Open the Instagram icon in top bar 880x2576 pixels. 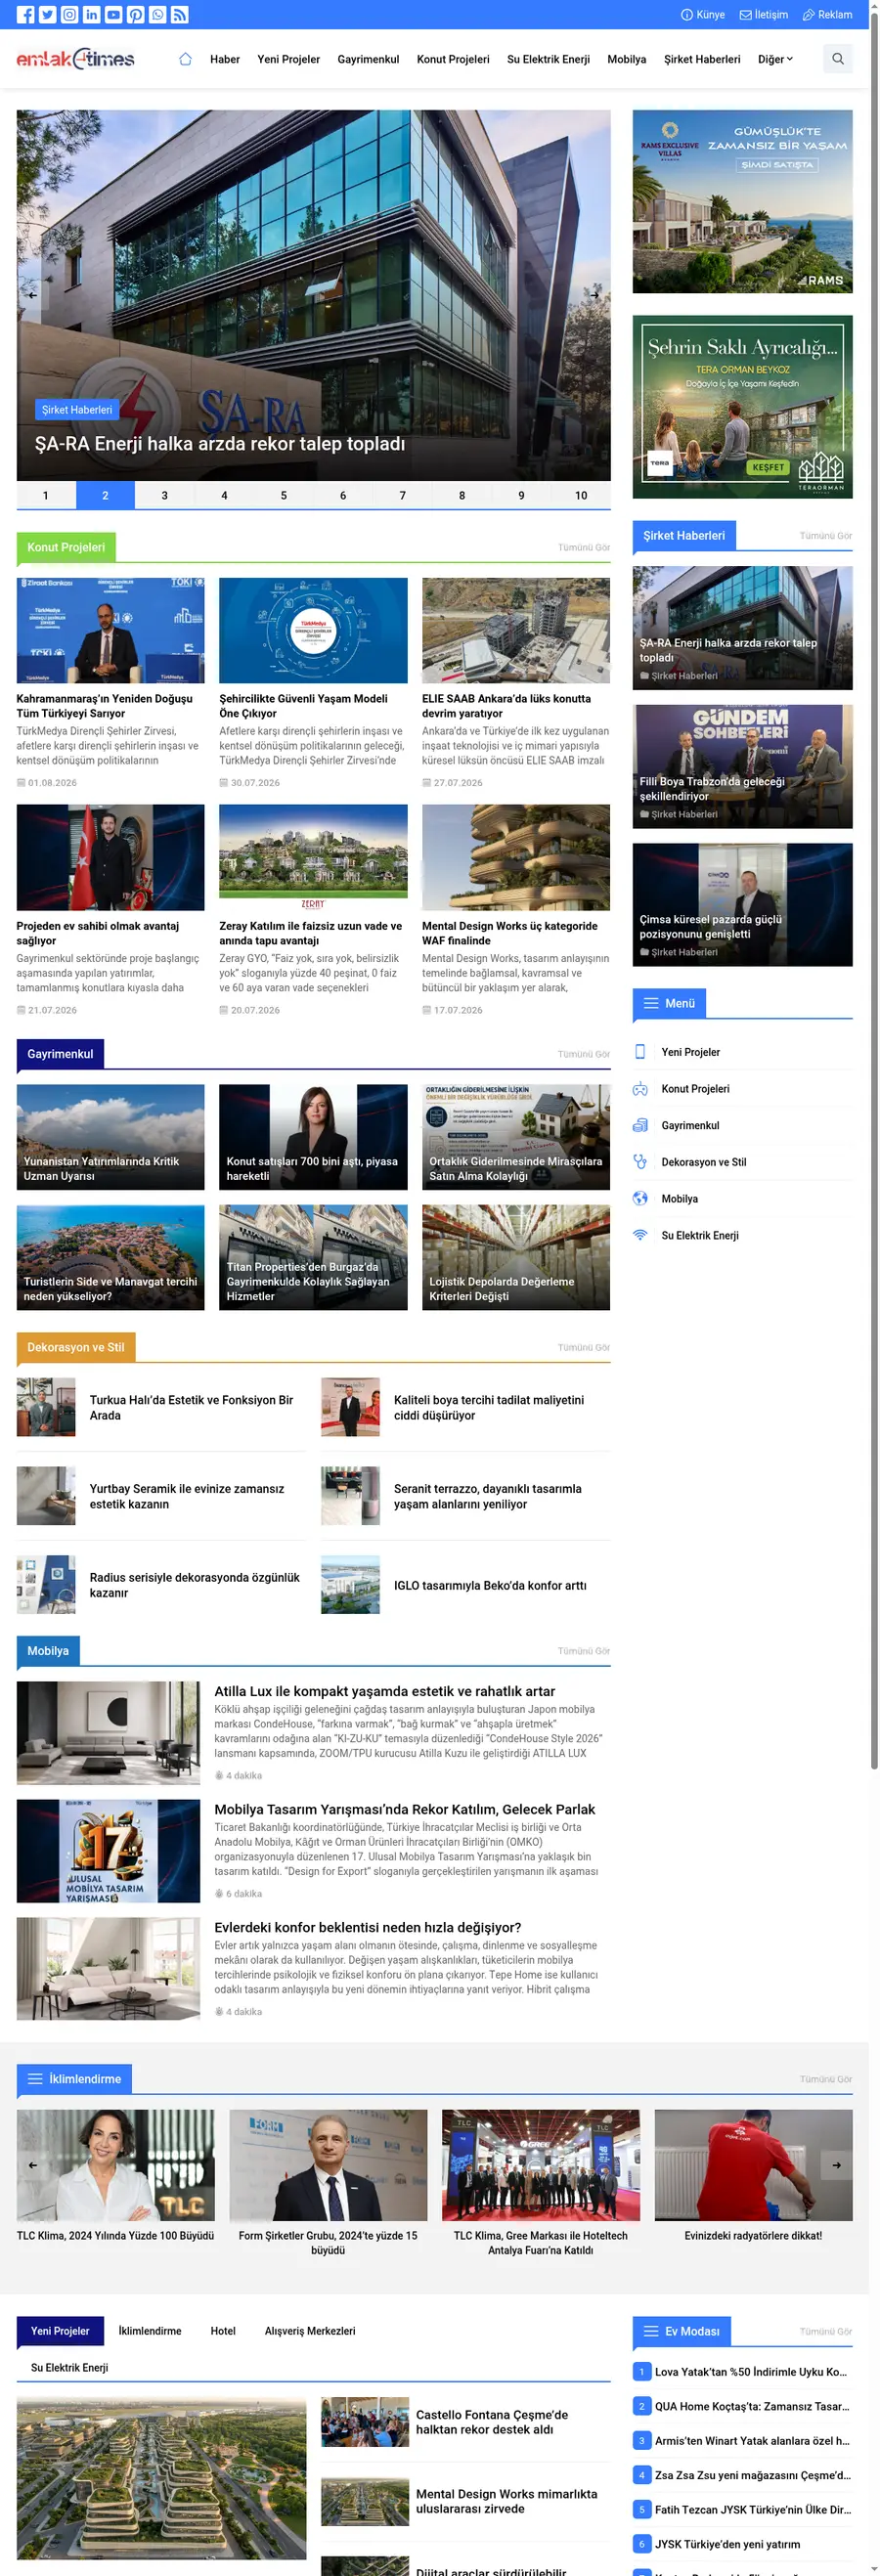coord(70,15)
